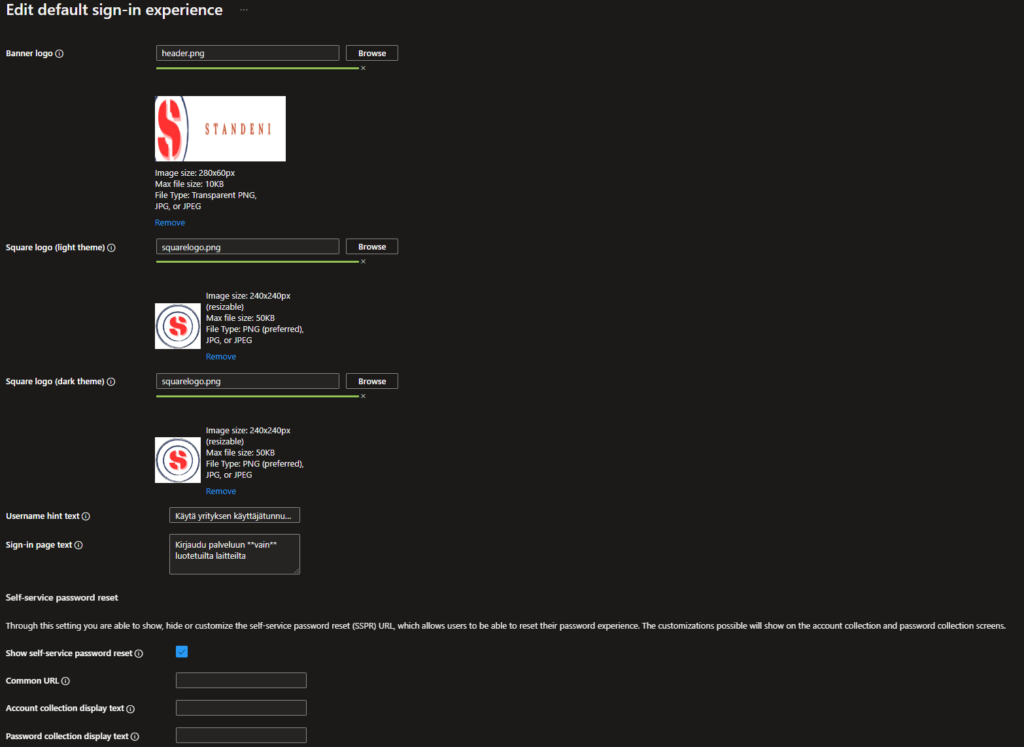View info for Show self-service password reset
Viewport: 1024px width, 747px height.
point(138,654)
